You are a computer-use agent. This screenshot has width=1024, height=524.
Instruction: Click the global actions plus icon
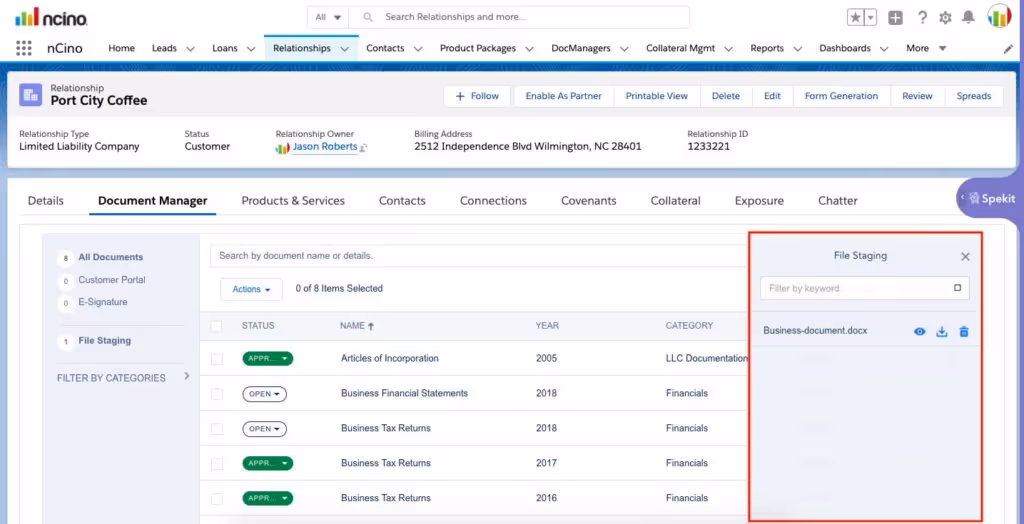coord(895,18)
